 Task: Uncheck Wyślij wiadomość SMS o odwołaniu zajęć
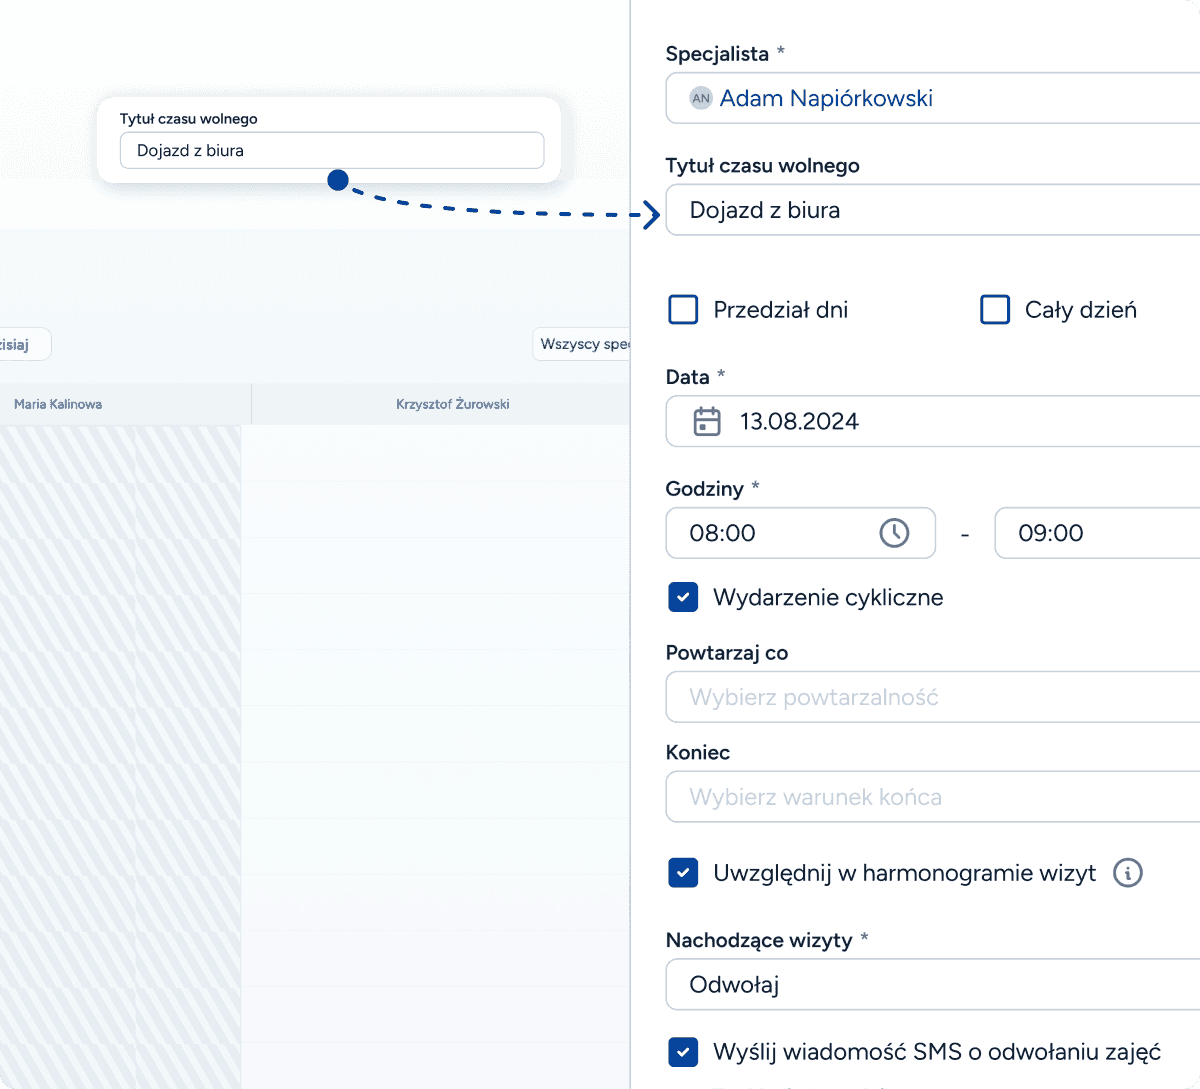coord(683,1052)
